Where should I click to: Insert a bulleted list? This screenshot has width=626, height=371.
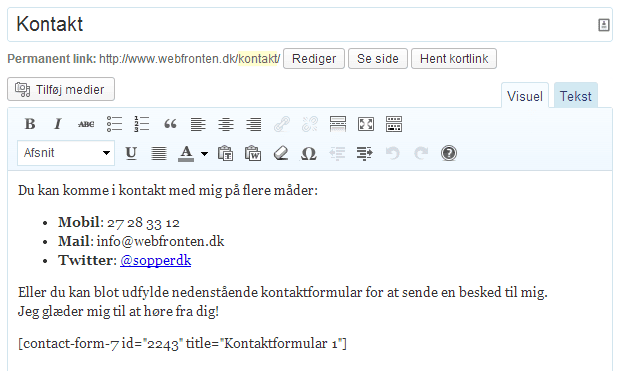114,124
